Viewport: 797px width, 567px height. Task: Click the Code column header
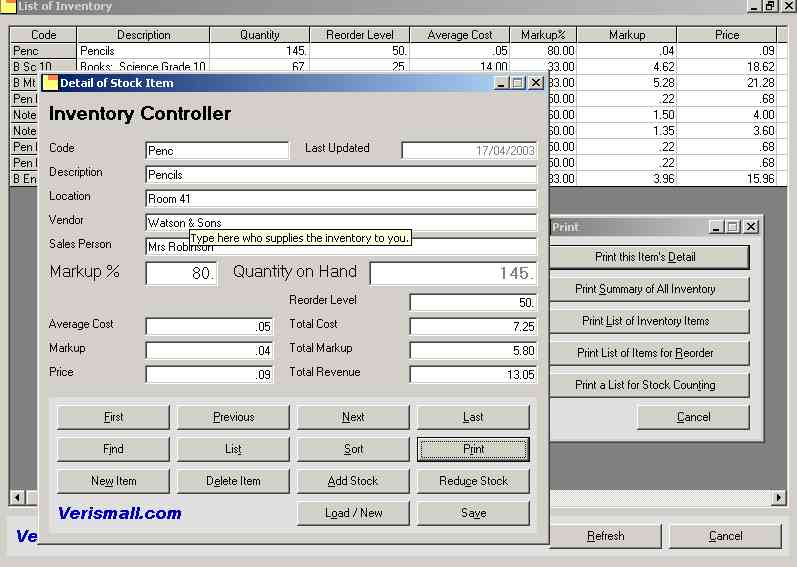tap(43, 35)
